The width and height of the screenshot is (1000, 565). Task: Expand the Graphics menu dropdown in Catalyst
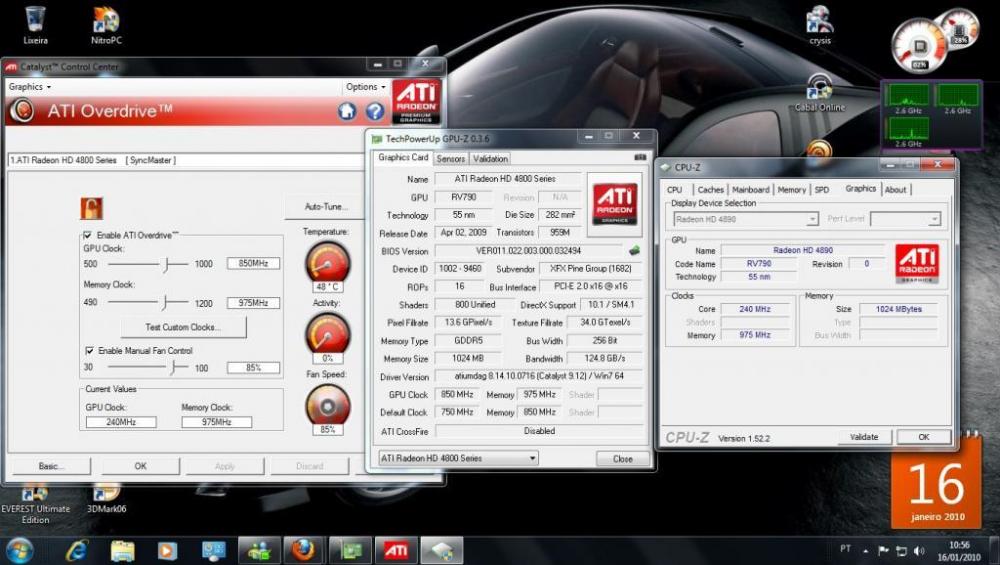[x=29, y=87]
